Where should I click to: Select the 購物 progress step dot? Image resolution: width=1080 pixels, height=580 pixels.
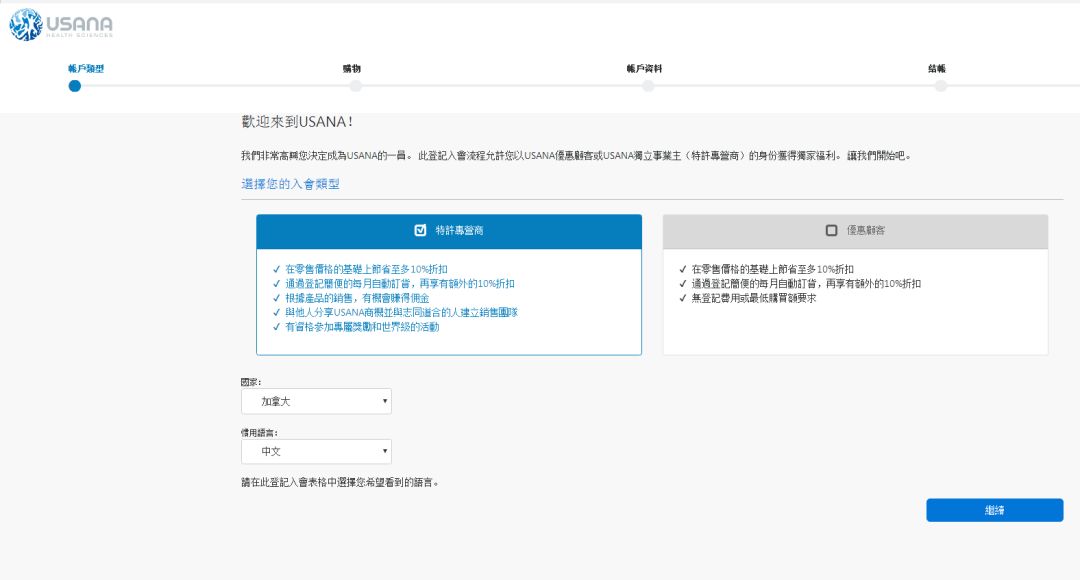pyautogui.click(x=355, y=86)
